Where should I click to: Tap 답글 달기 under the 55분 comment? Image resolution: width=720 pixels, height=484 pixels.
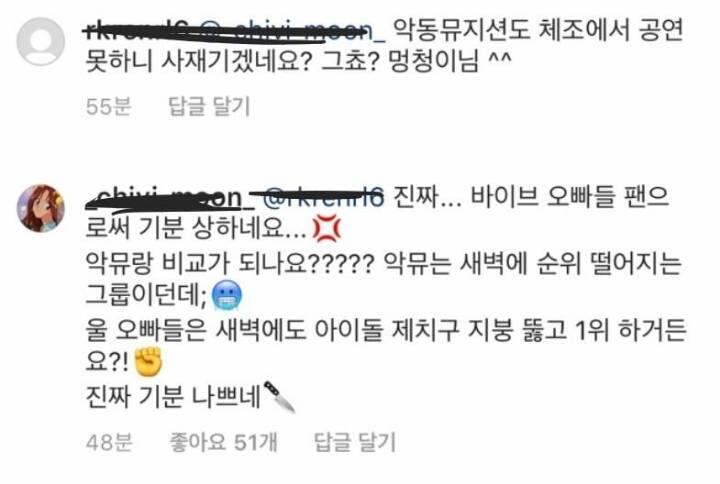point(209,107)
